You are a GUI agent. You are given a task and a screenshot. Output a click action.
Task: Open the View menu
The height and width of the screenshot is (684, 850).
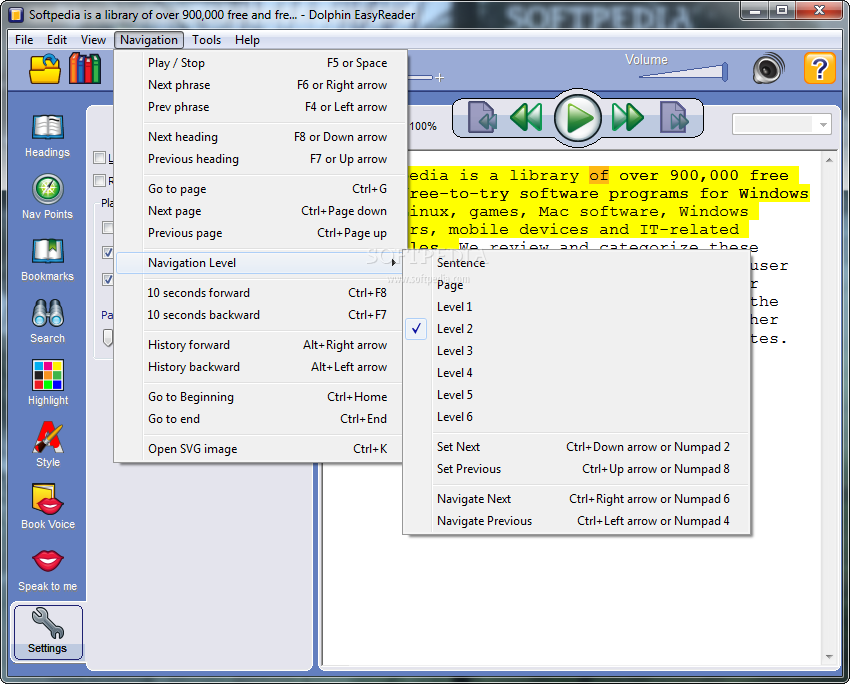pyautogui.click(x=93, y=40)
